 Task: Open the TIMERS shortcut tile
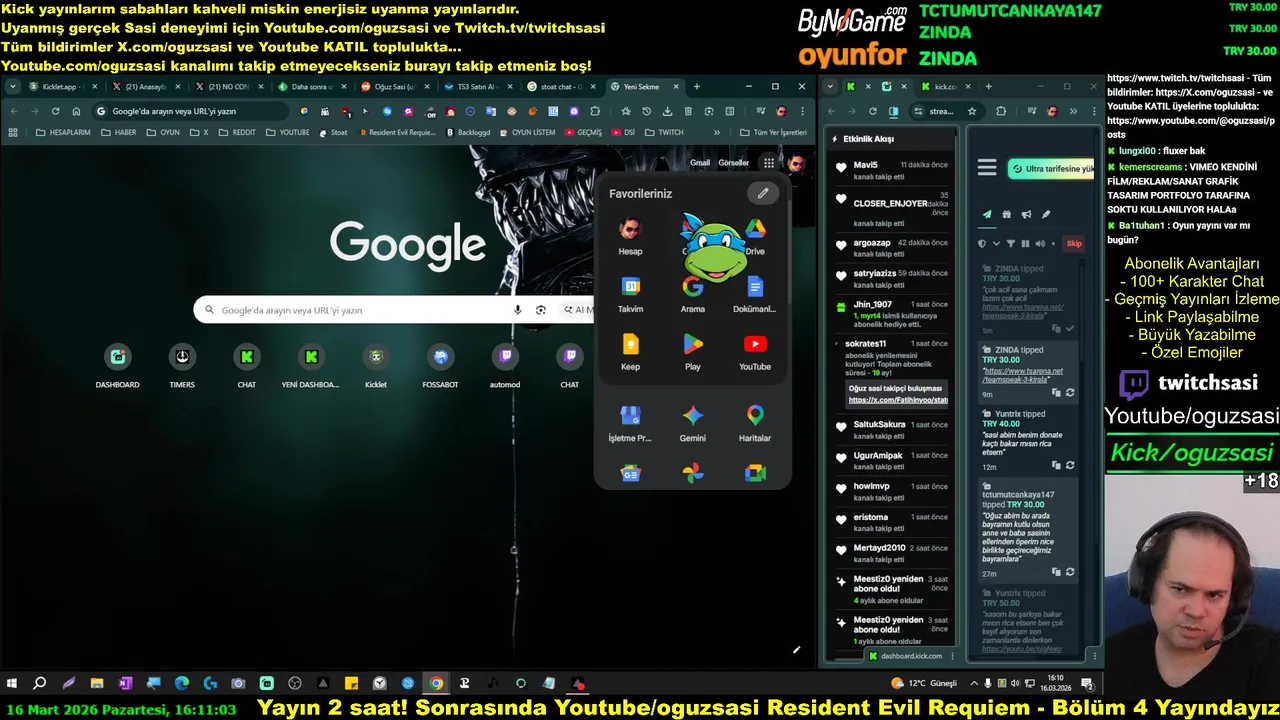pos(182,365)
